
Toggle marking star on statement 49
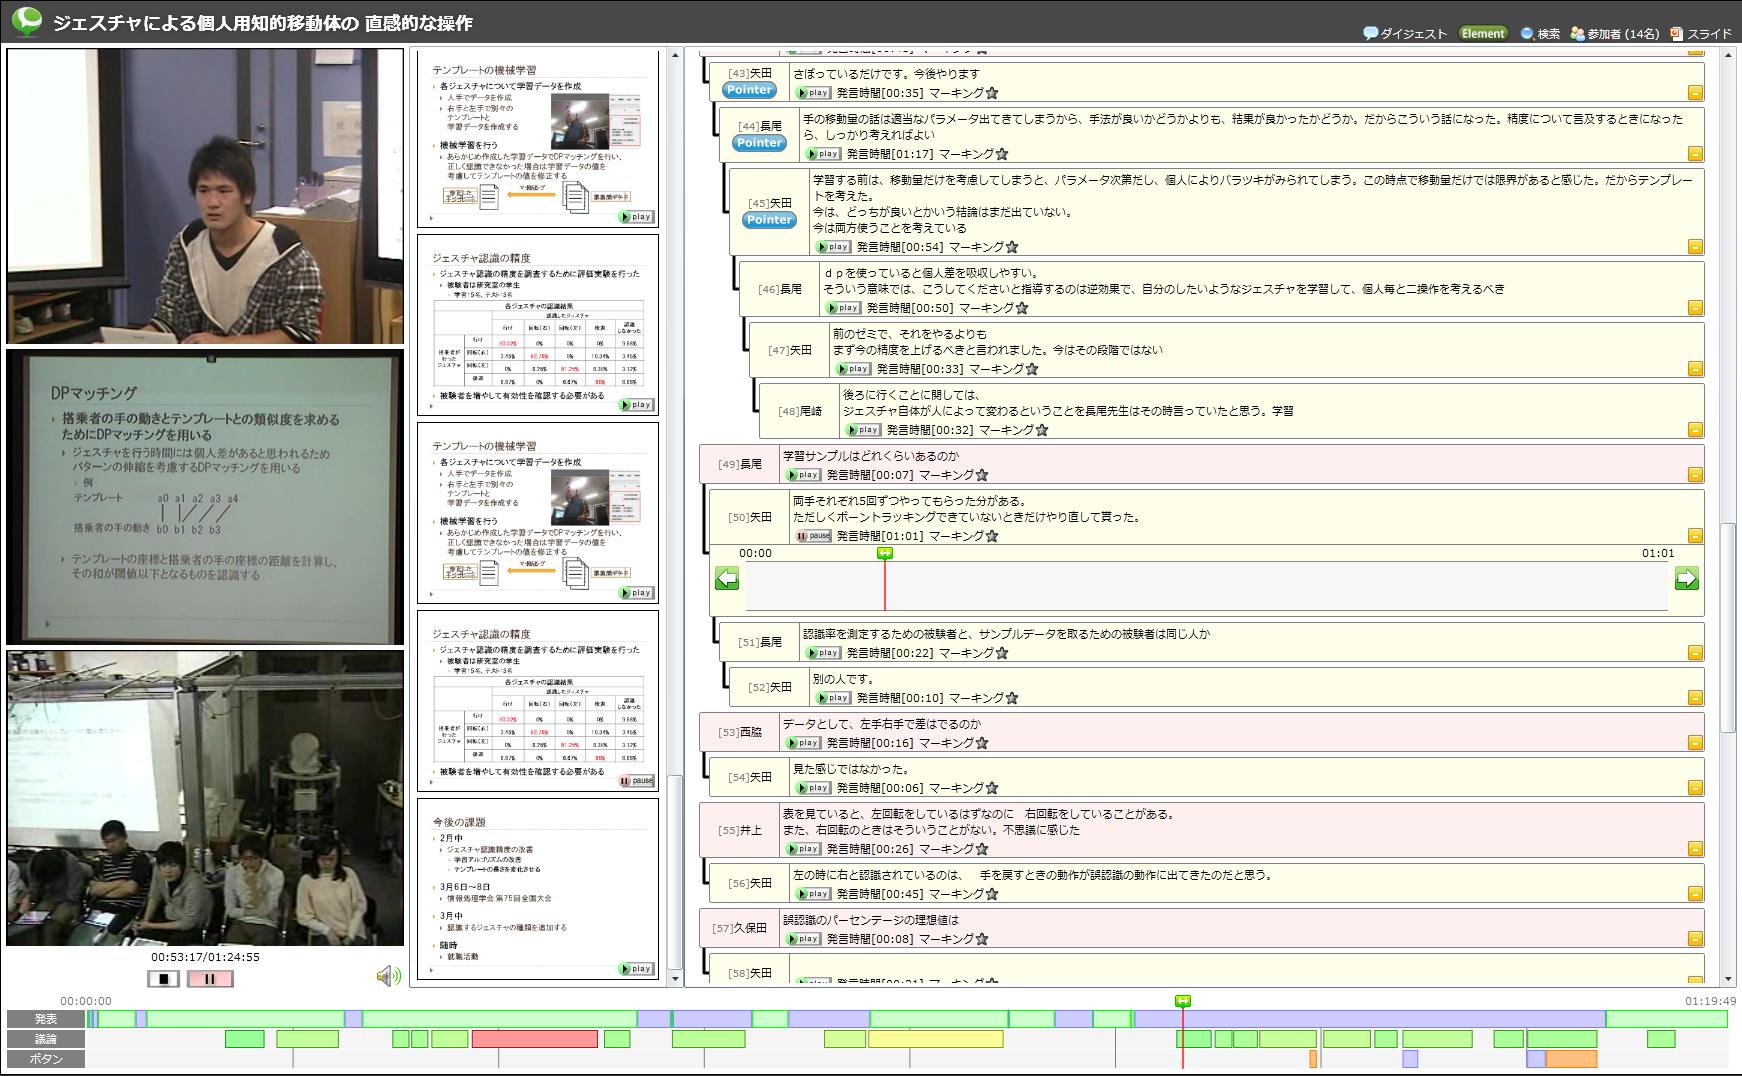(982, 475)
